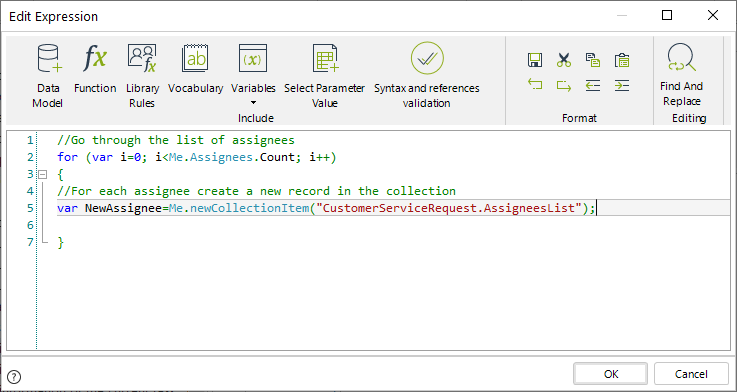Click the closing brace on line 7

tap(60, 243)
